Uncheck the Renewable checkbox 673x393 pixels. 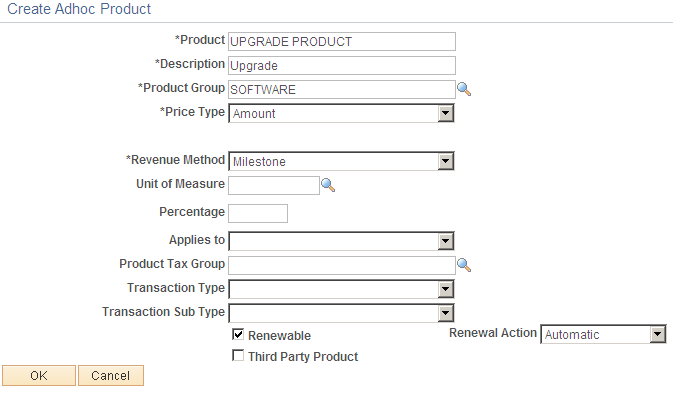point(238,334)
